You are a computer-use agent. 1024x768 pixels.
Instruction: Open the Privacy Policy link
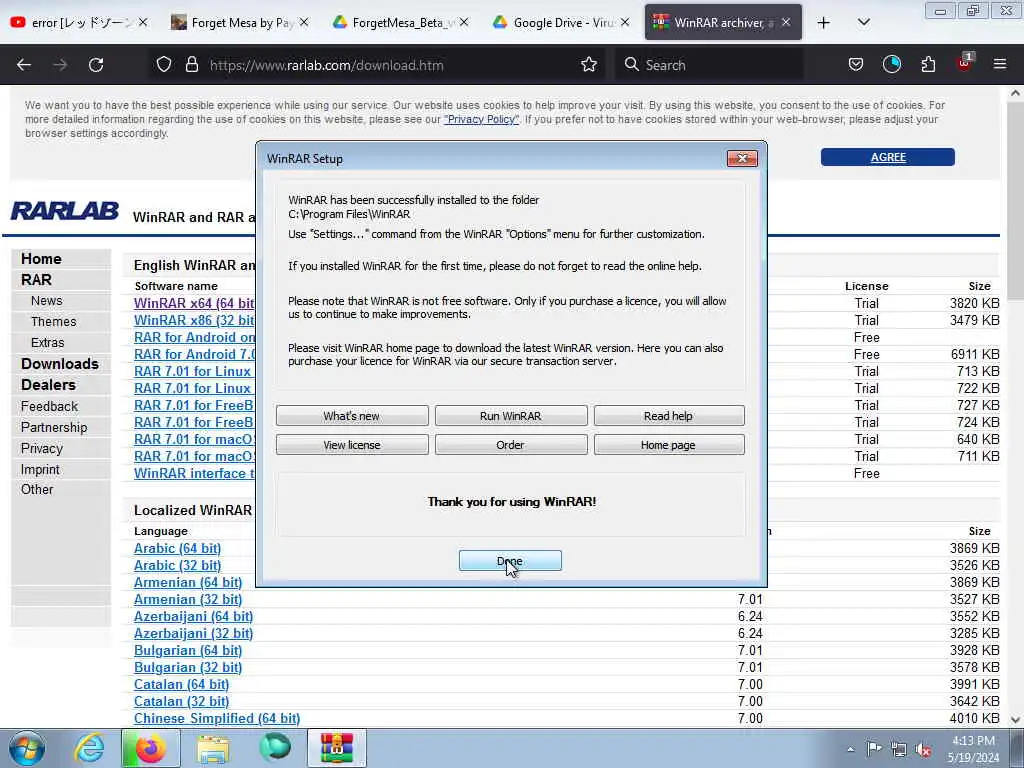click(x=481, y=120)
